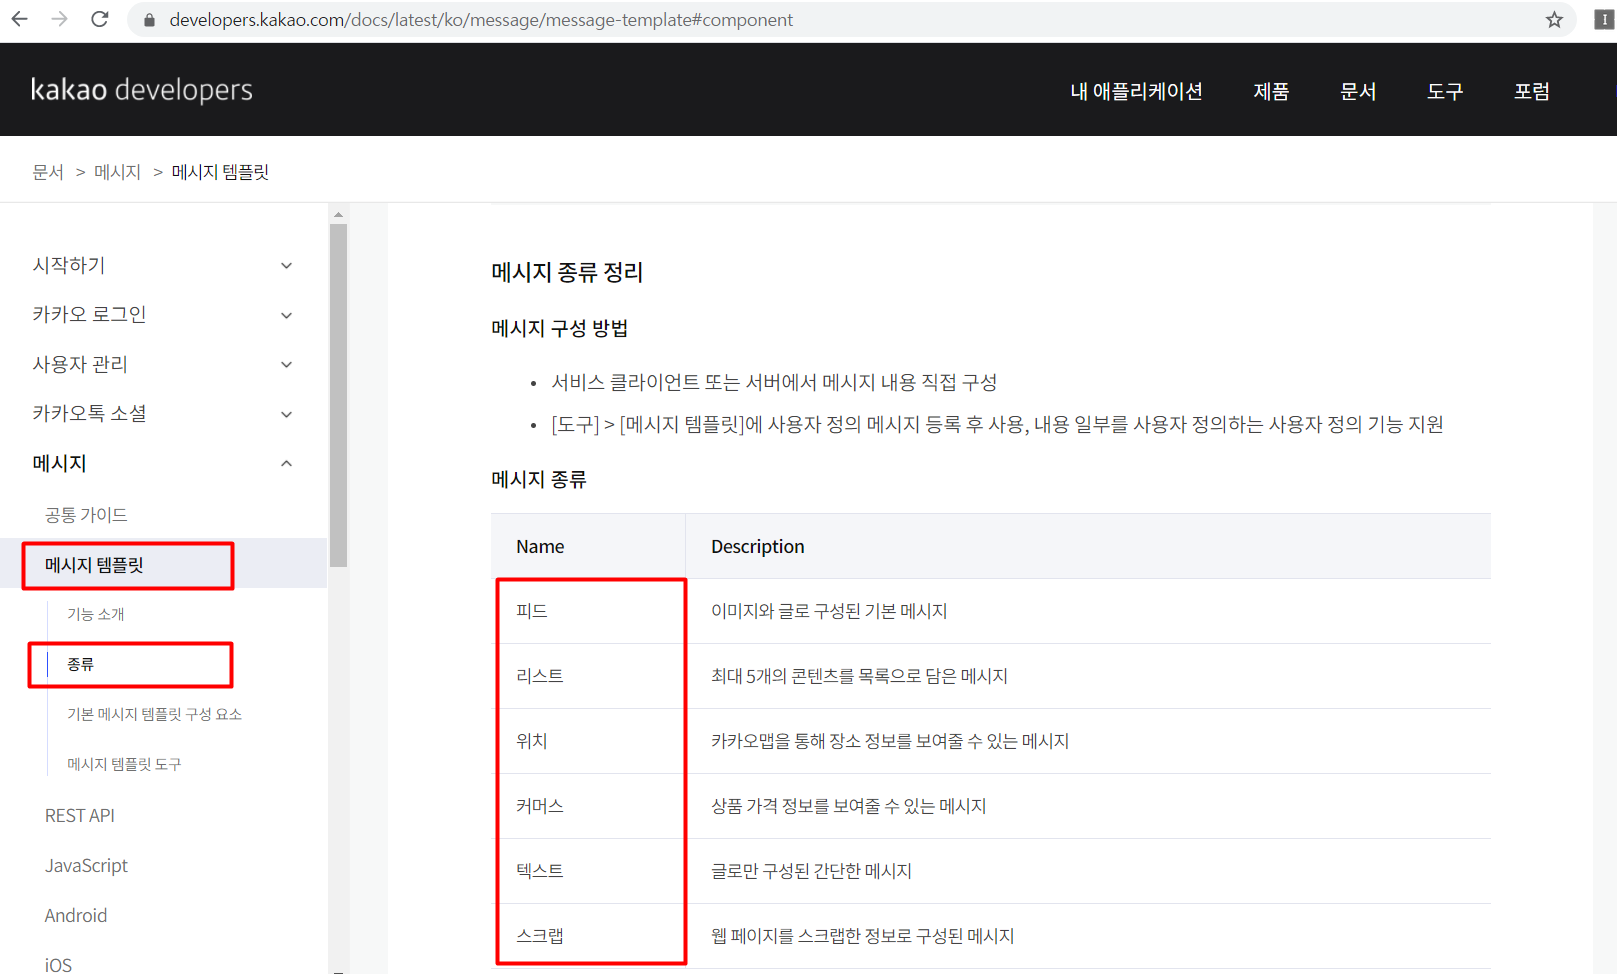Open iOS in the sidebar
The image size is (1617, 974).
58,965
